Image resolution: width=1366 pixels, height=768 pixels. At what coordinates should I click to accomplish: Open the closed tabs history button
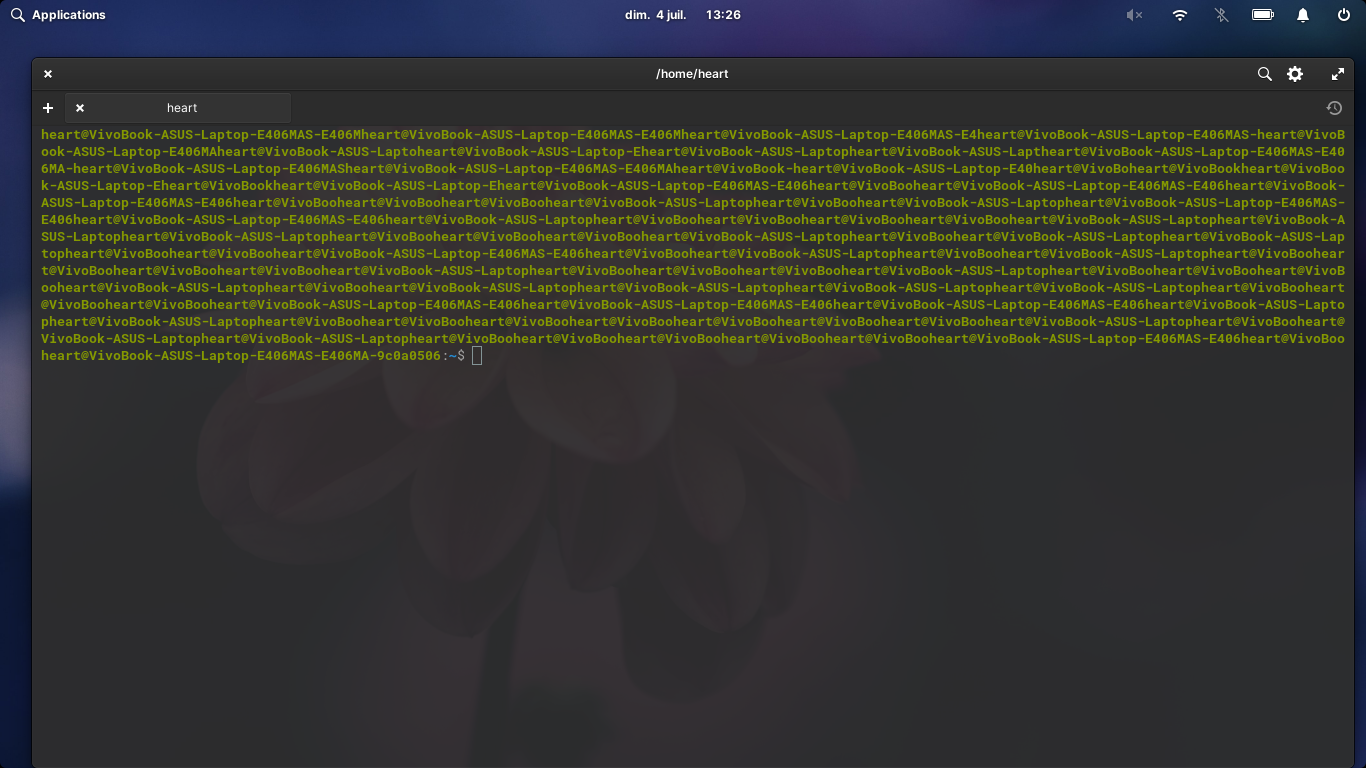[1334, 108]
